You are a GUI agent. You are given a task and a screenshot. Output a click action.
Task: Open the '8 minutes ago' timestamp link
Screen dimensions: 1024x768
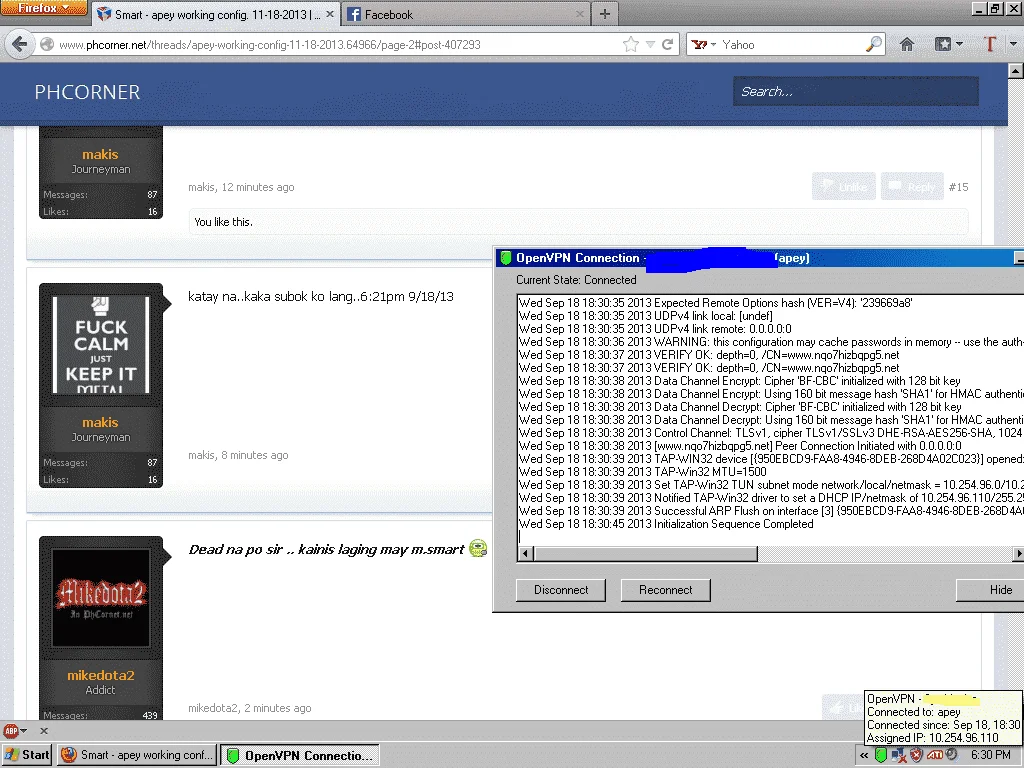[255, 455]
